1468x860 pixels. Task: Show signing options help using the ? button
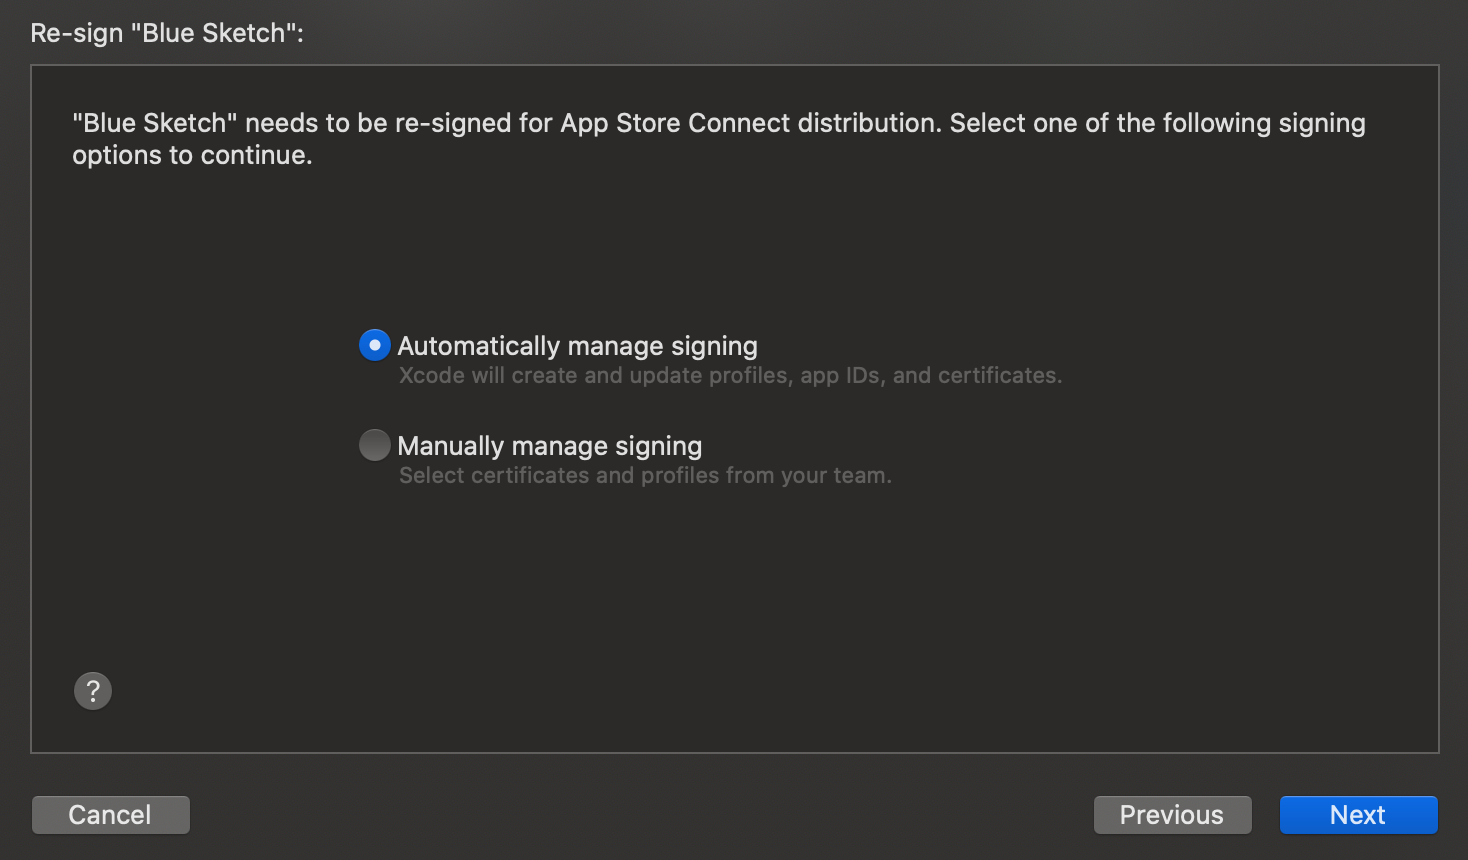(x=93, y=691)
